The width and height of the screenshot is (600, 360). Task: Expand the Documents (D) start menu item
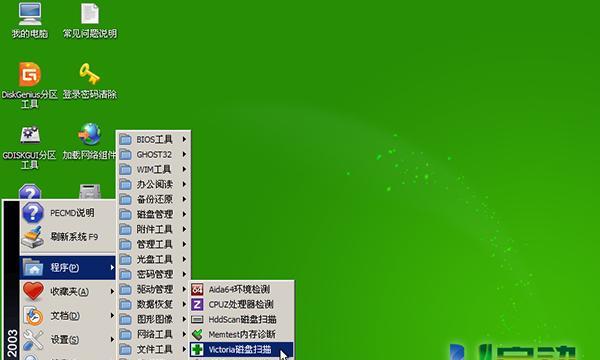coord(68,316)
